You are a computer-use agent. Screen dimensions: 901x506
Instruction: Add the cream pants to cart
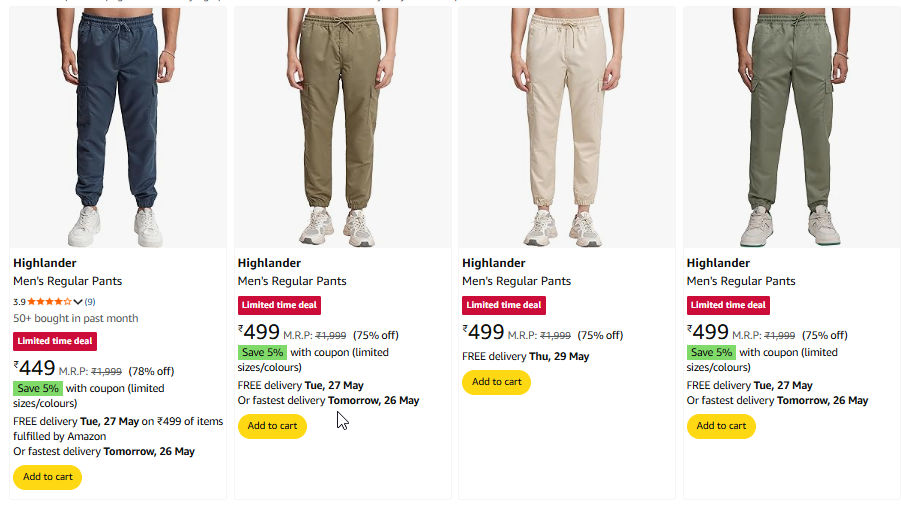497,381
